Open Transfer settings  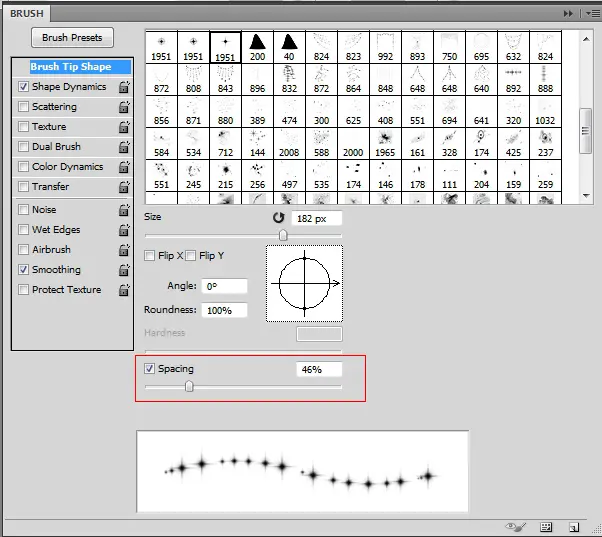(x=51, y=187)
